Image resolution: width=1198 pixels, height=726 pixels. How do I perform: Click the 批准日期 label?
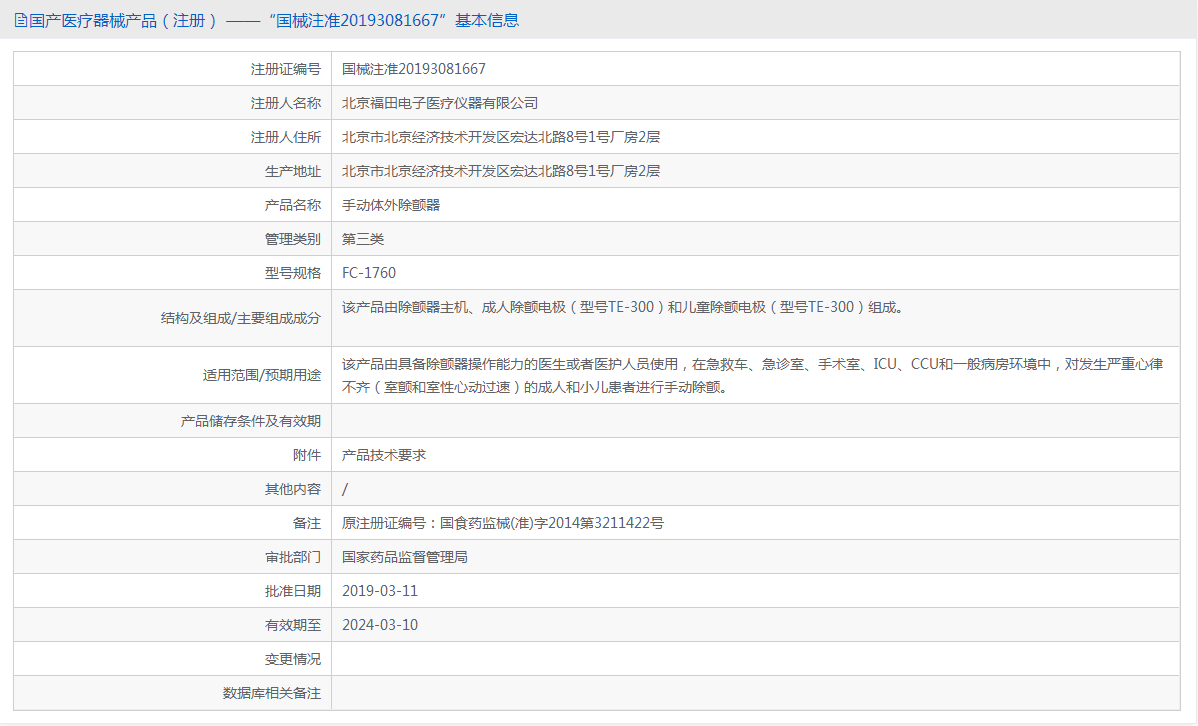pyautogui.click(x=293, y=591)
